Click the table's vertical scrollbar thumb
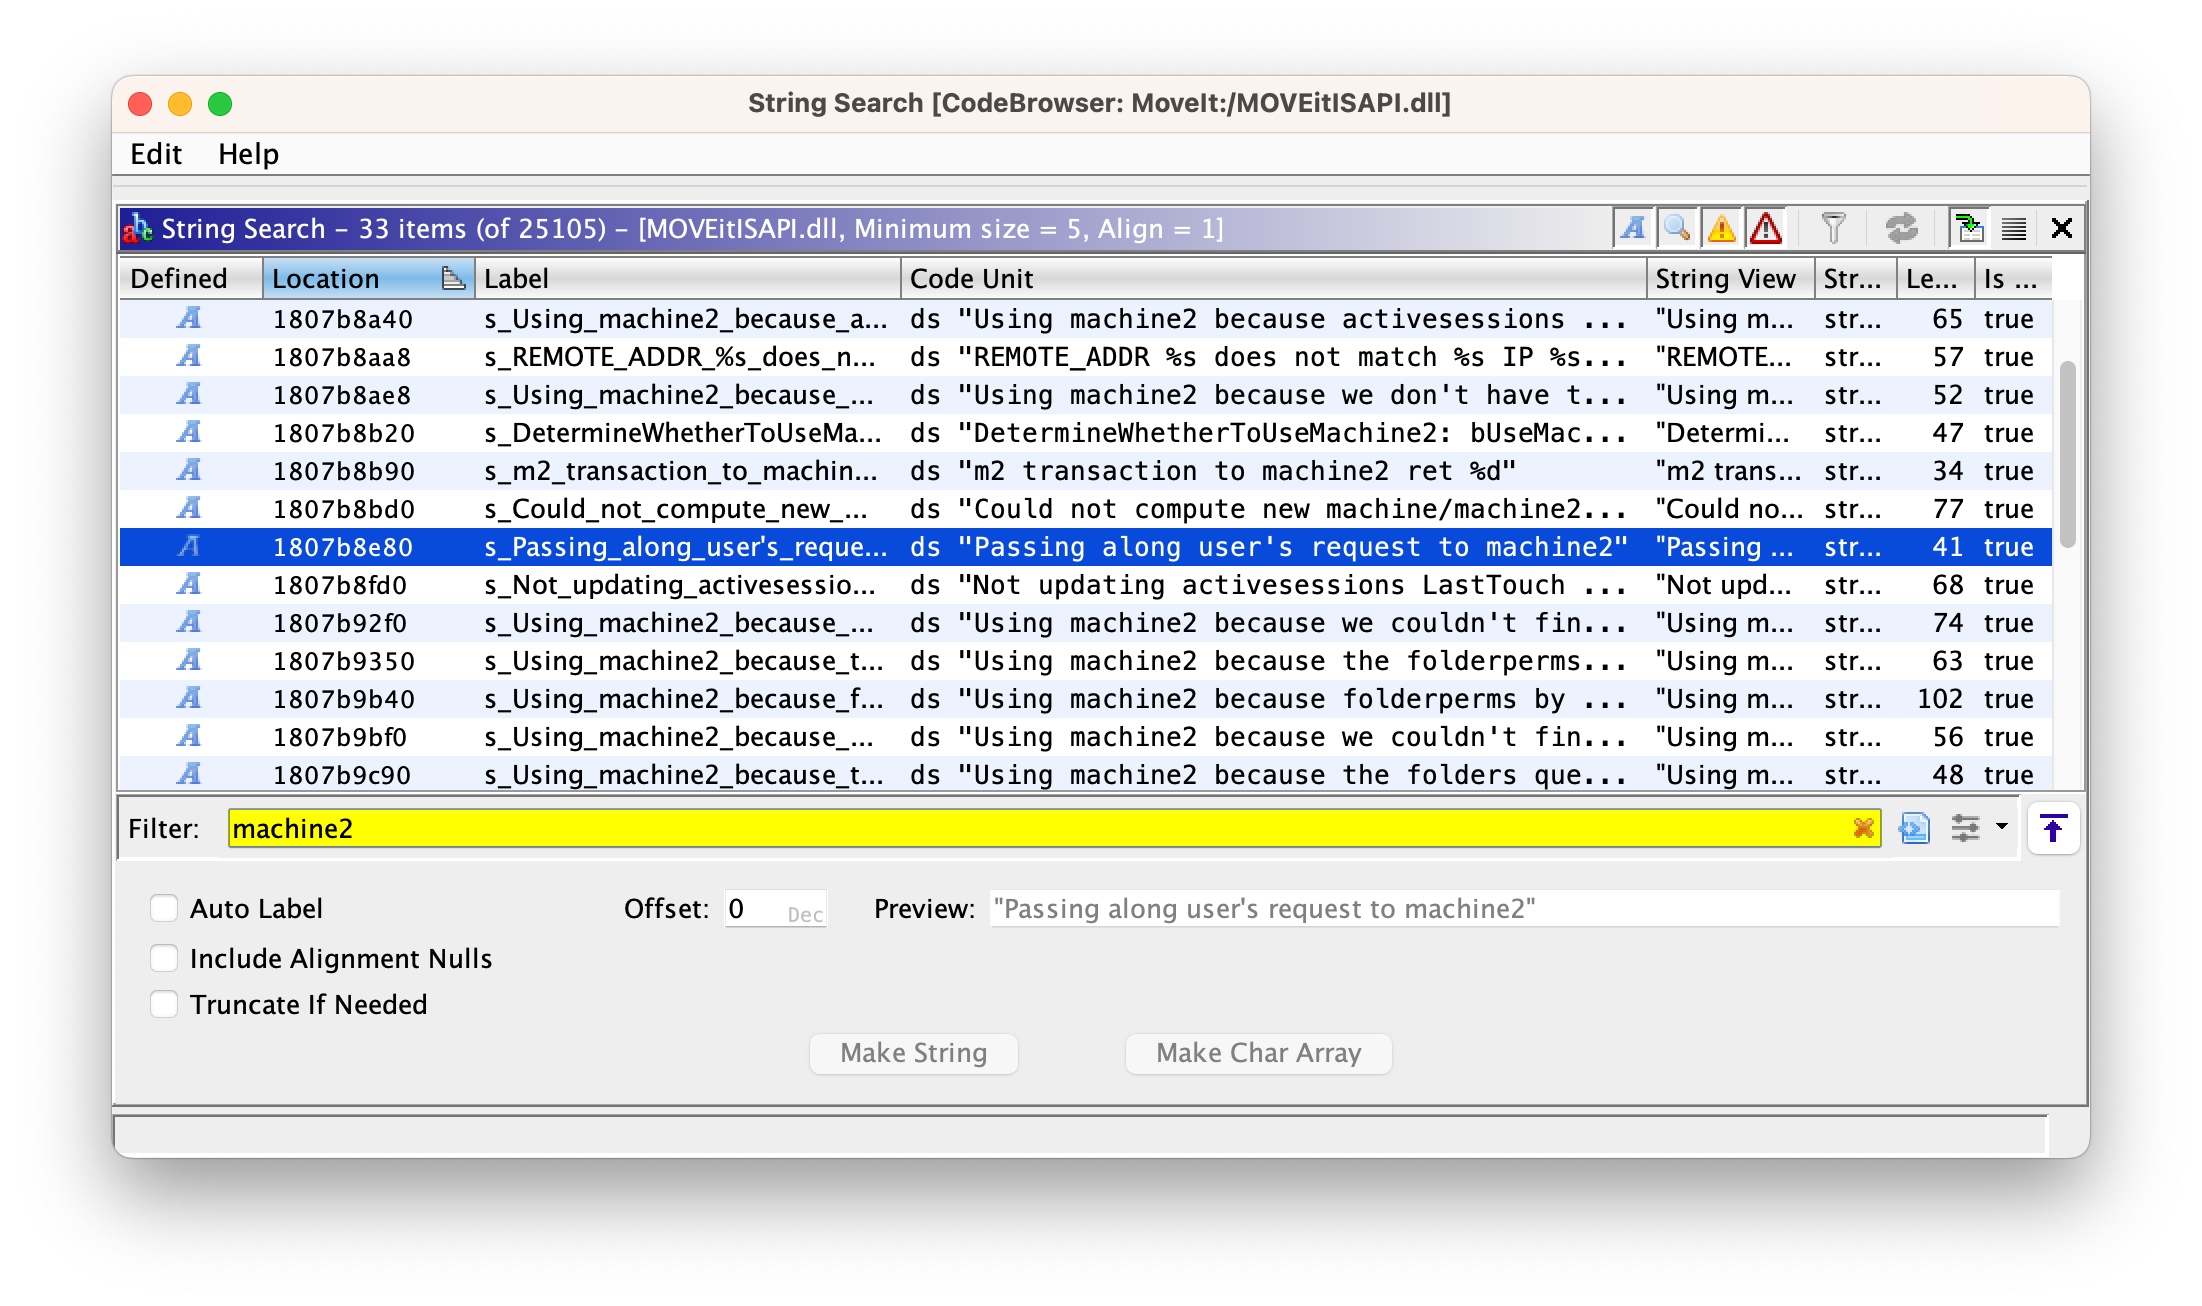 point(2067,454)
